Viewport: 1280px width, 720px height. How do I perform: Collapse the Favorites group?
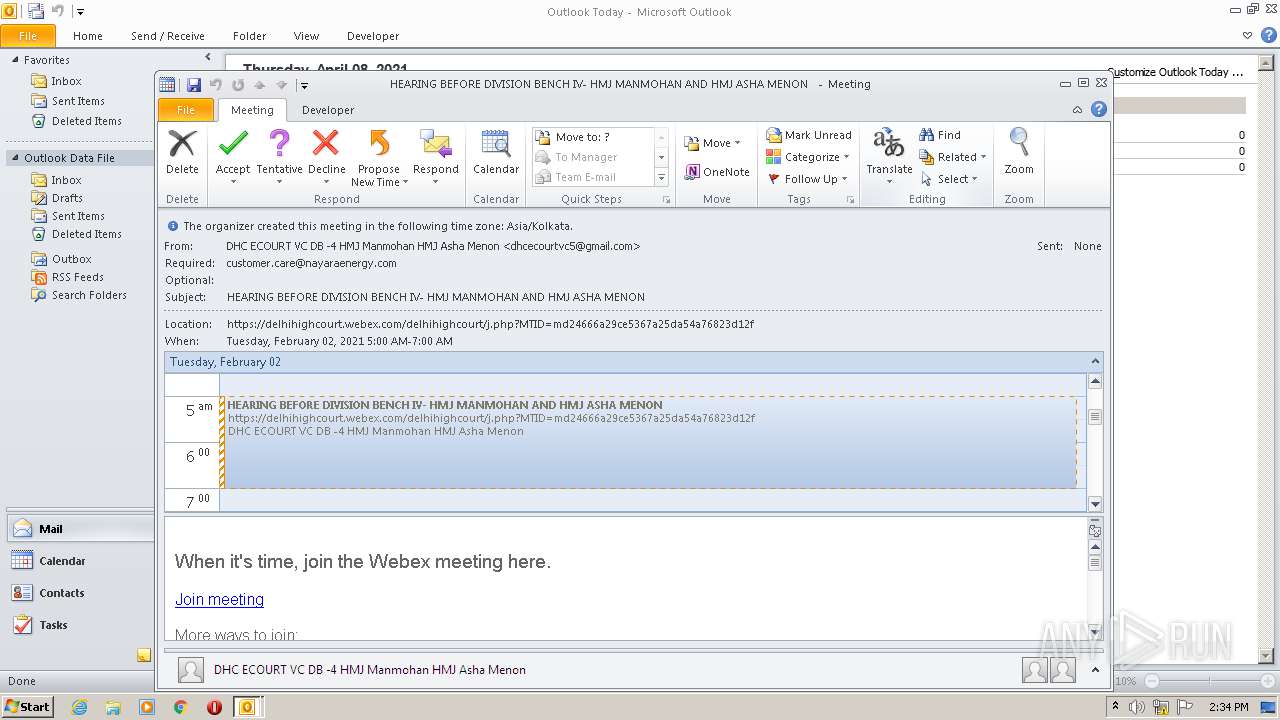tap(15, 60)
